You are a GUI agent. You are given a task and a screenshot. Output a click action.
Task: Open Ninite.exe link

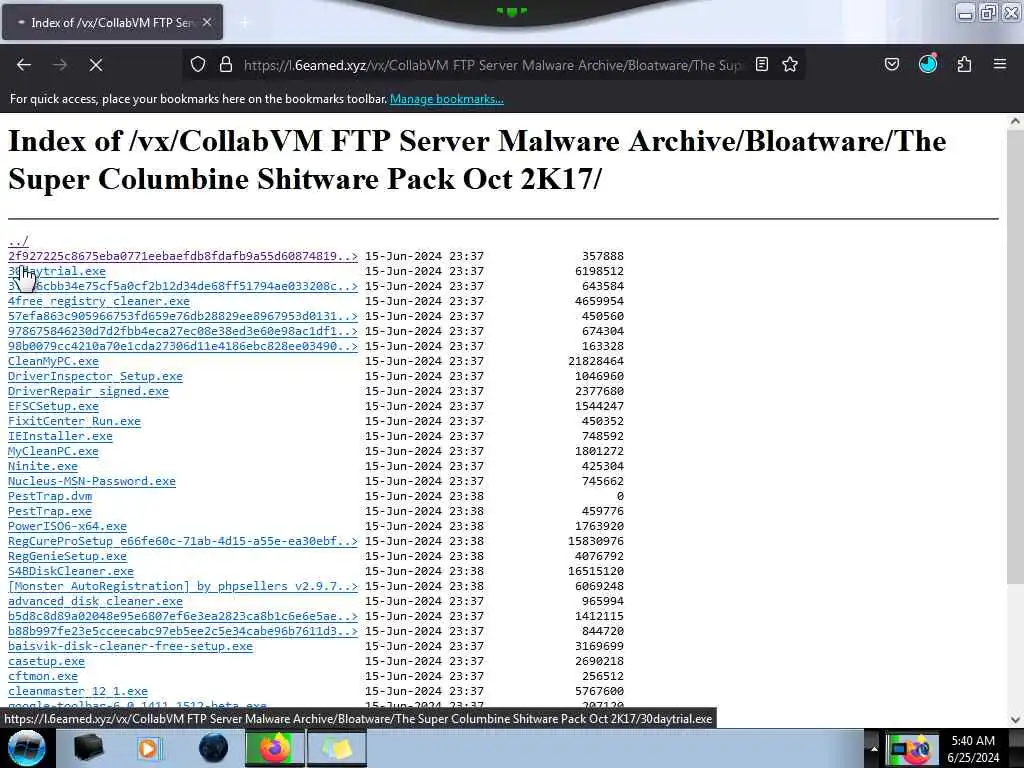point(43,466)
